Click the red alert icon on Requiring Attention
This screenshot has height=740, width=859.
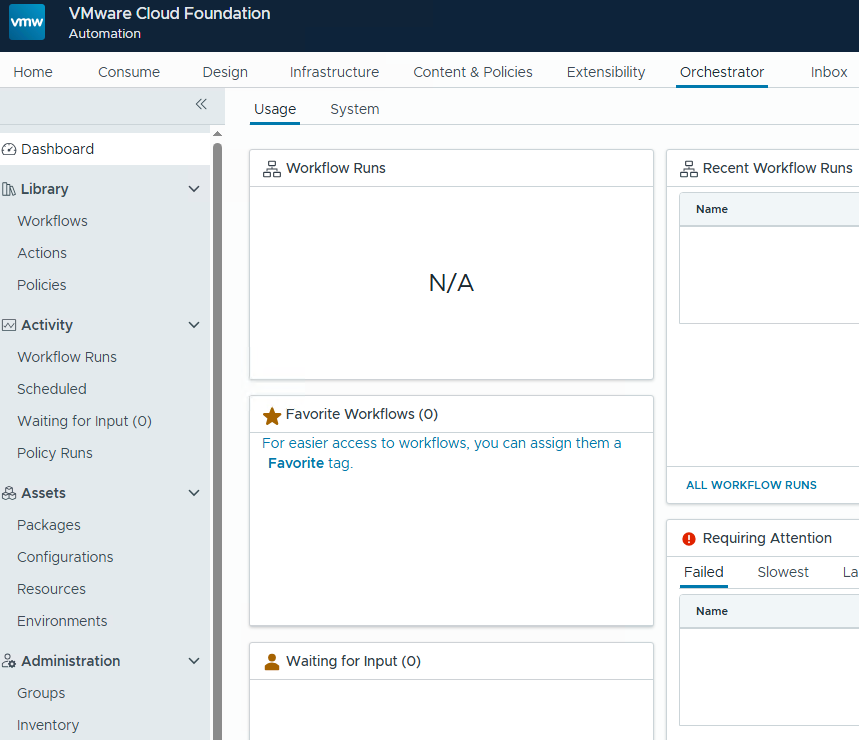point(688,538)
